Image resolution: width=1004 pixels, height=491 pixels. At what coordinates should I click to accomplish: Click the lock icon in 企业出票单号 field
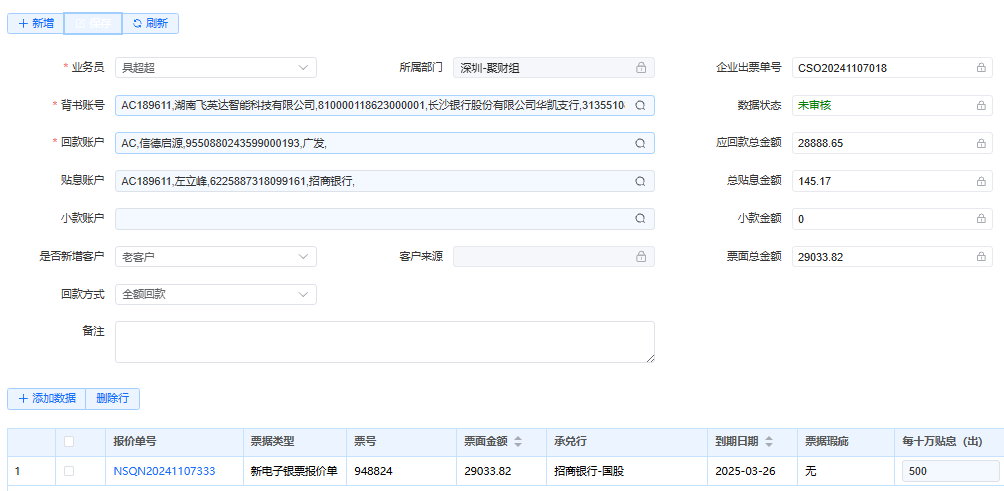coord(981,68)
